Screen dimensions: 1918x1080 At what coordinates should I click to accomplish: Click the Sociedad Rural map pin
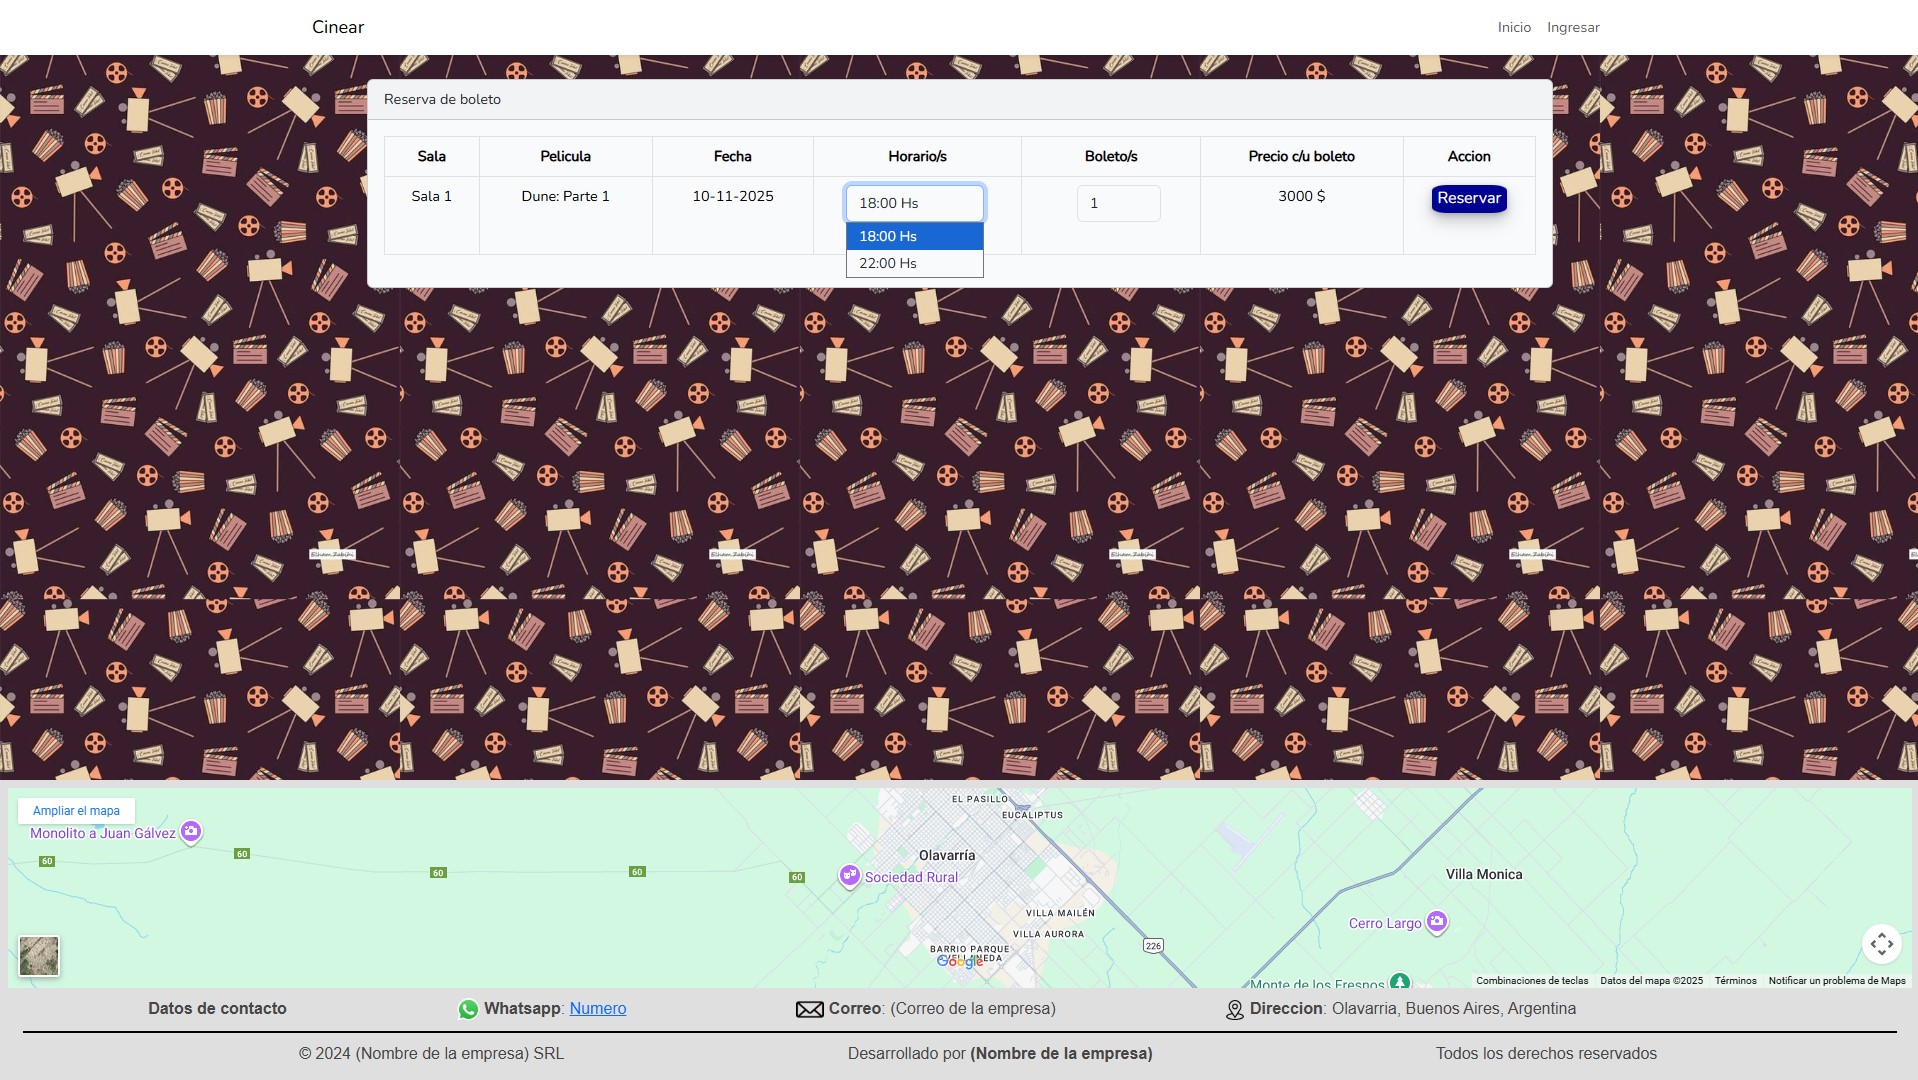coord(849,876)
